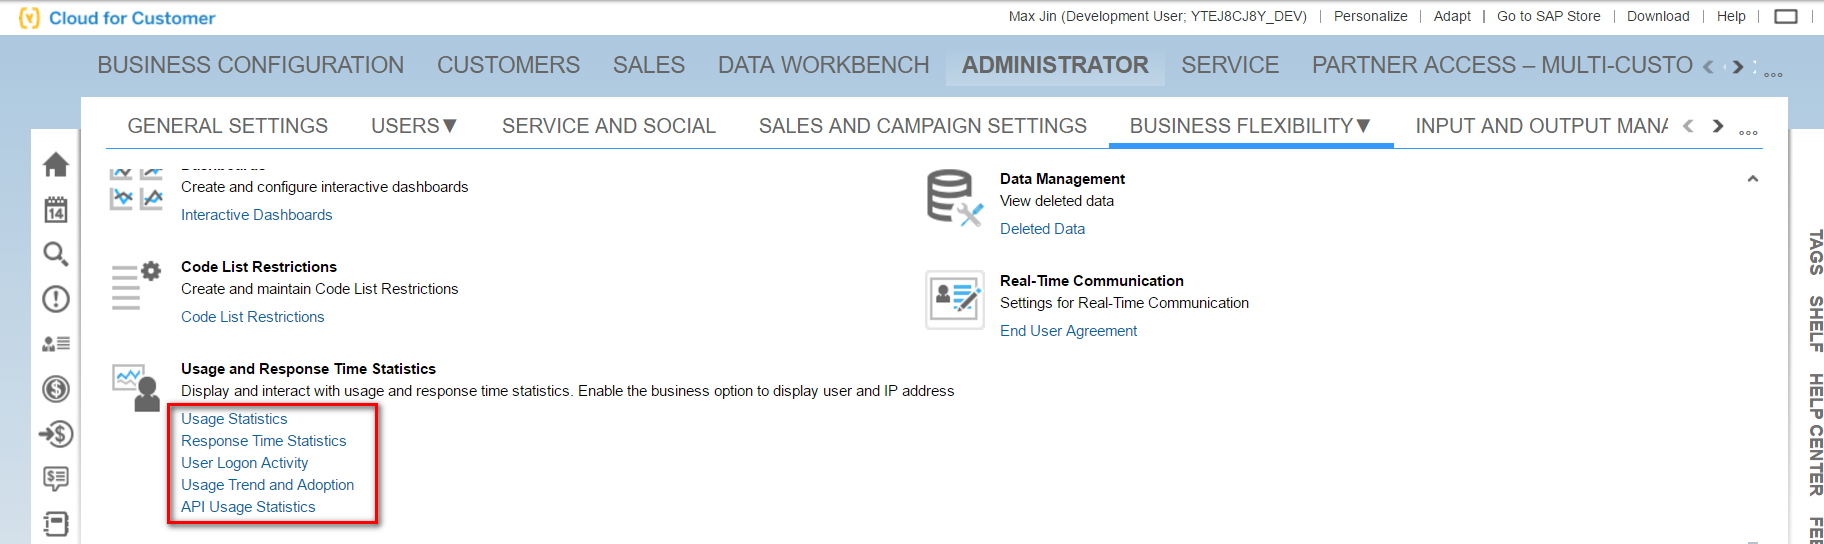Open Usage Trend and Adoption link
This screenshot has height=544, width=1824.
(x=268, y=485)
